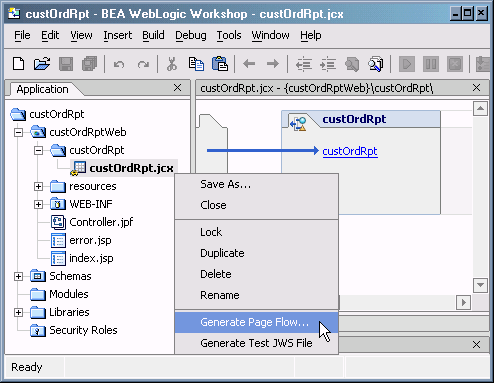Screen dimensions: 494x383
Task: Select Lock in the context menu
Action: 256,232
